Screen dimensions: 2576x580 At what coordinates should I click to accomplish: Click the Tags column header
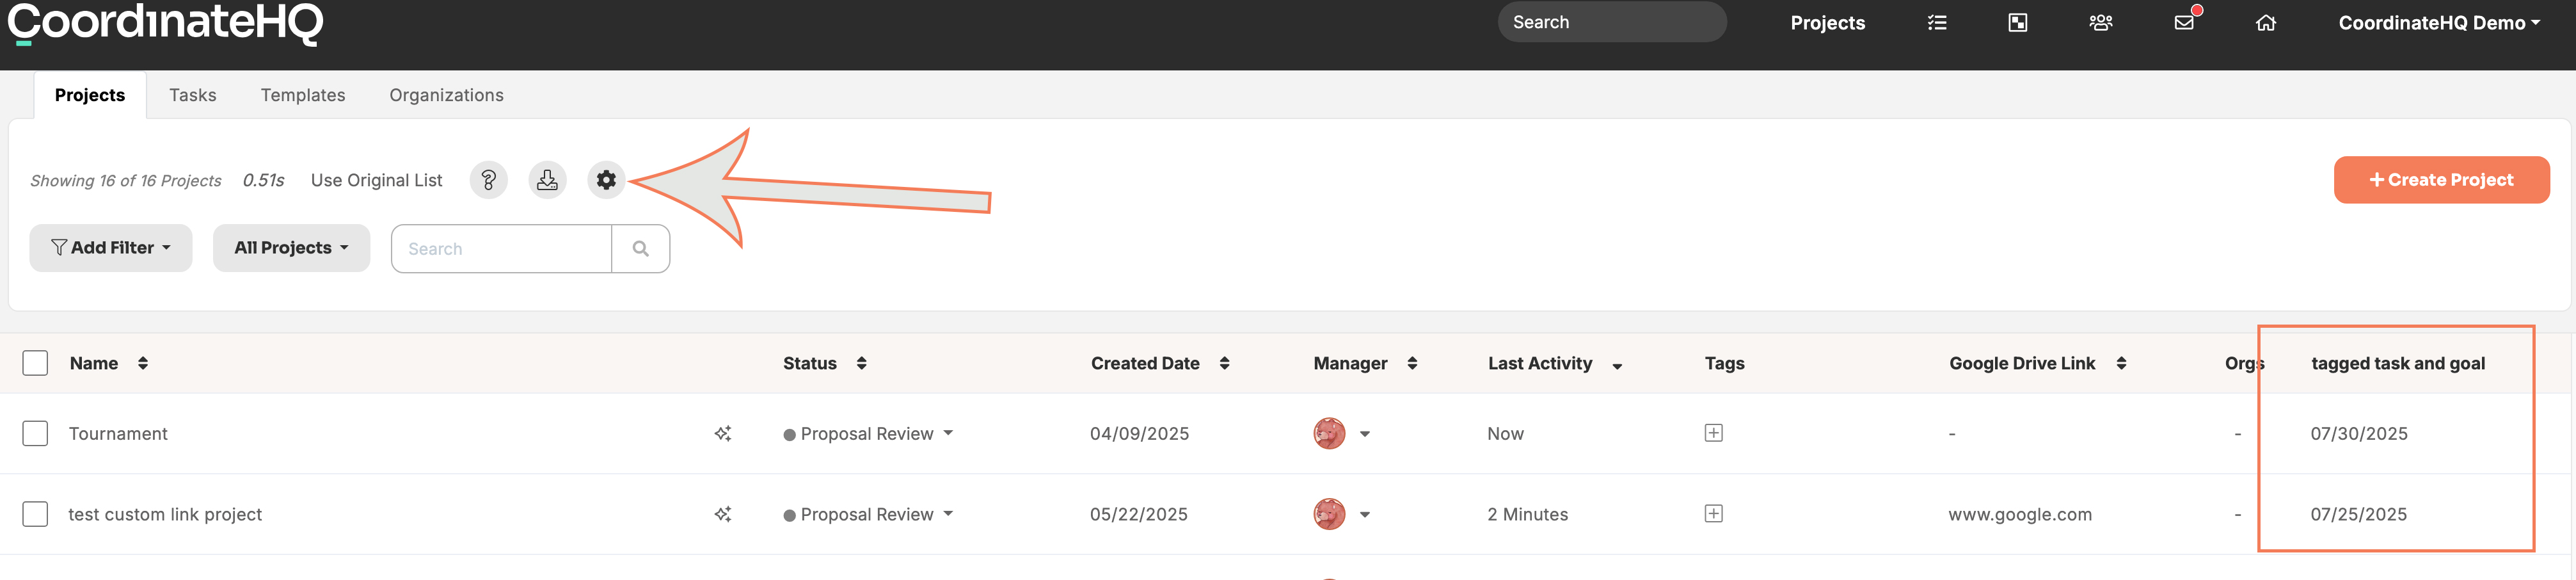1724,363
